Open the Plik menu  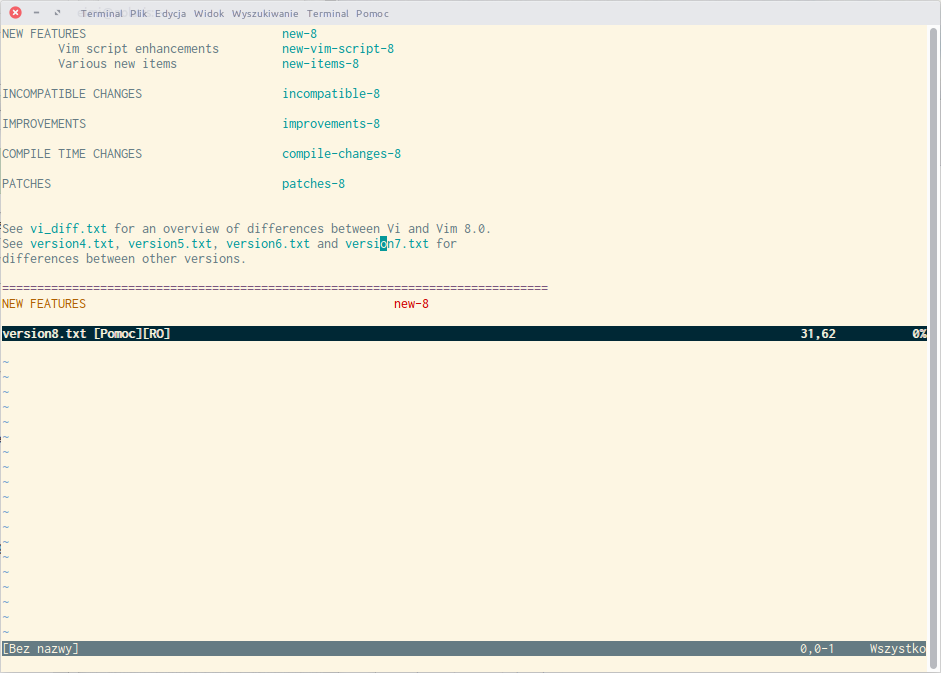(139, 13)
